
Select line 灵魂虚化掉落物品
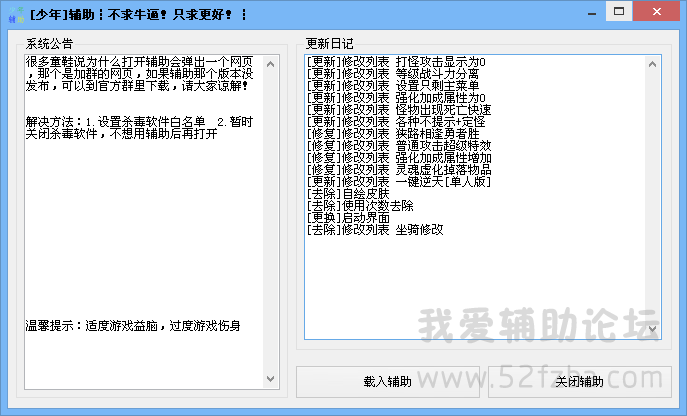click(x=399, y=169)
